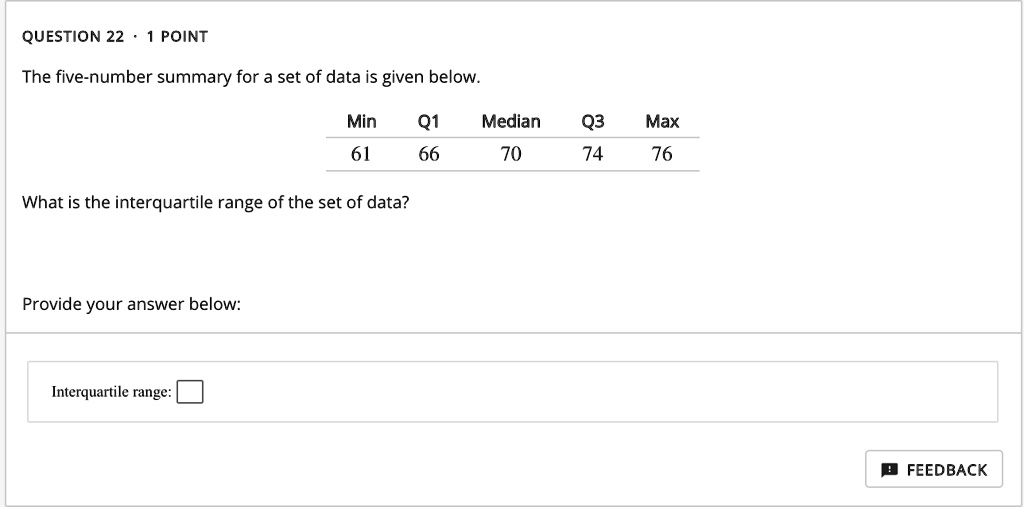Click the 'Interquartile range:' field label

click(111, 392)
